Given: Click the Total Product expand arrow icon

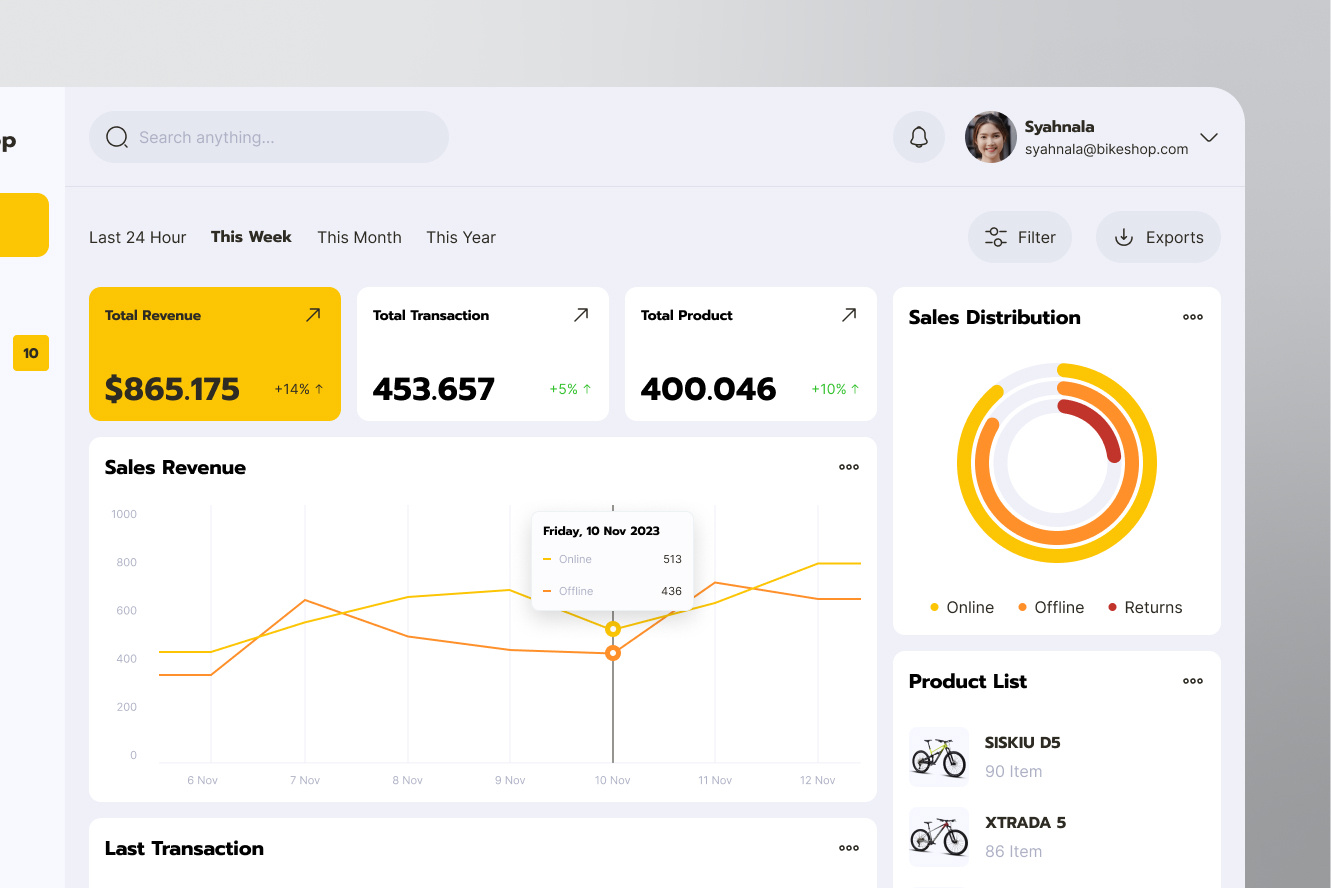Looking at the screenshot, I should (x=849, y=314).
